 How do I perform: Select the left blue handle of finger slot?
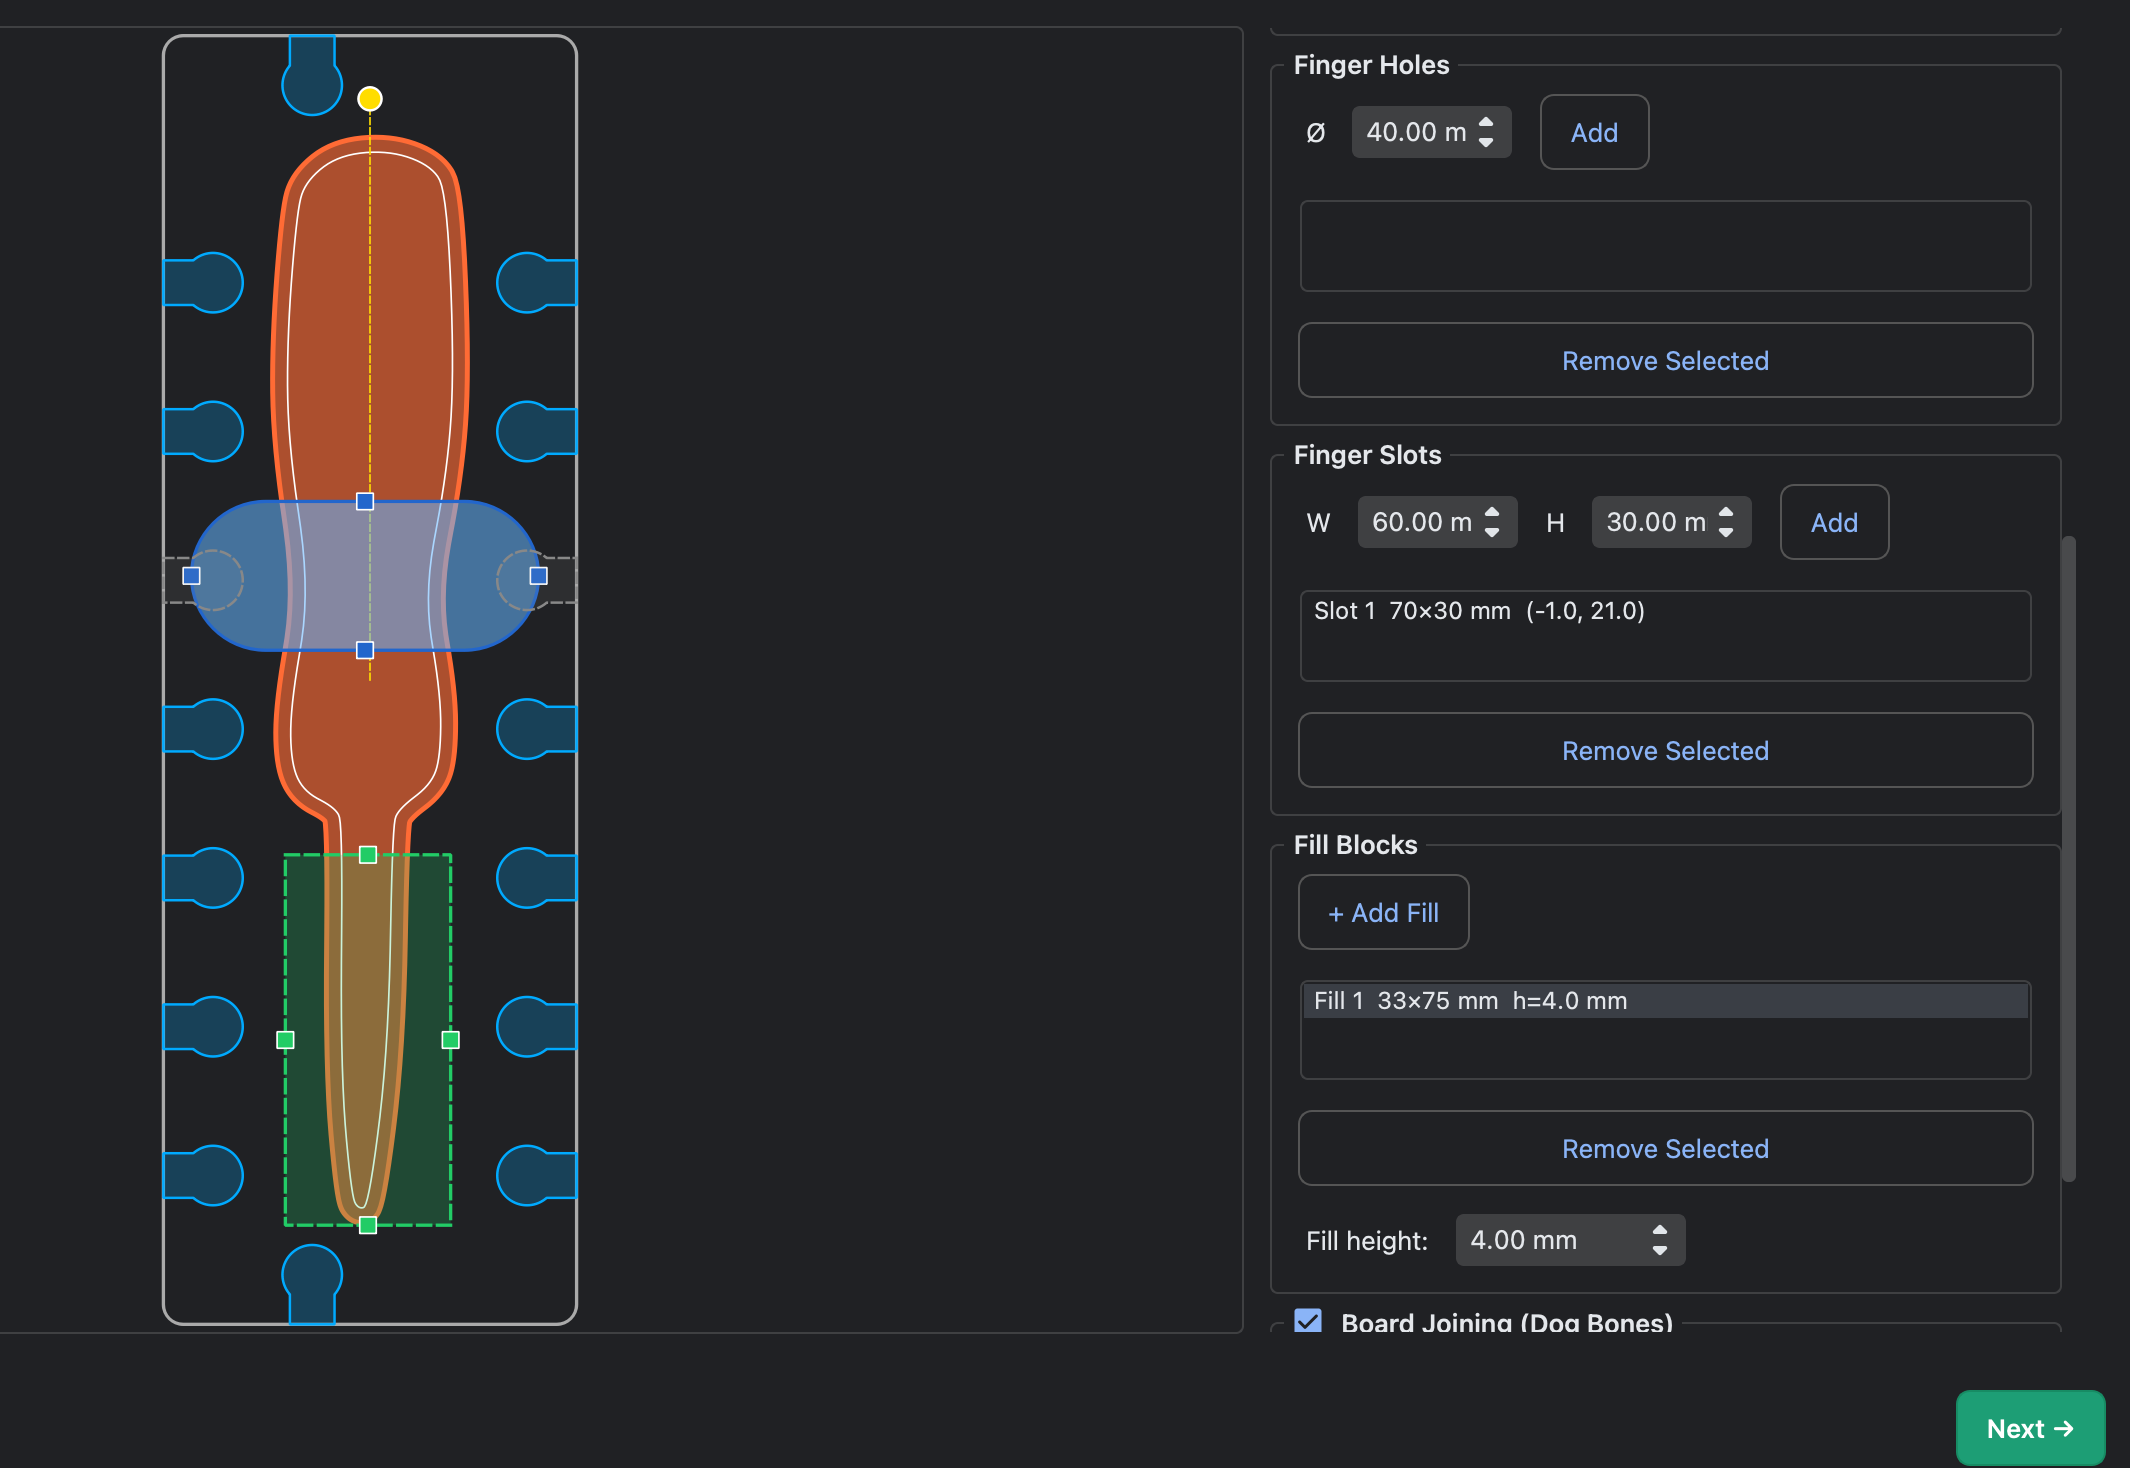[x=192, y=576]
